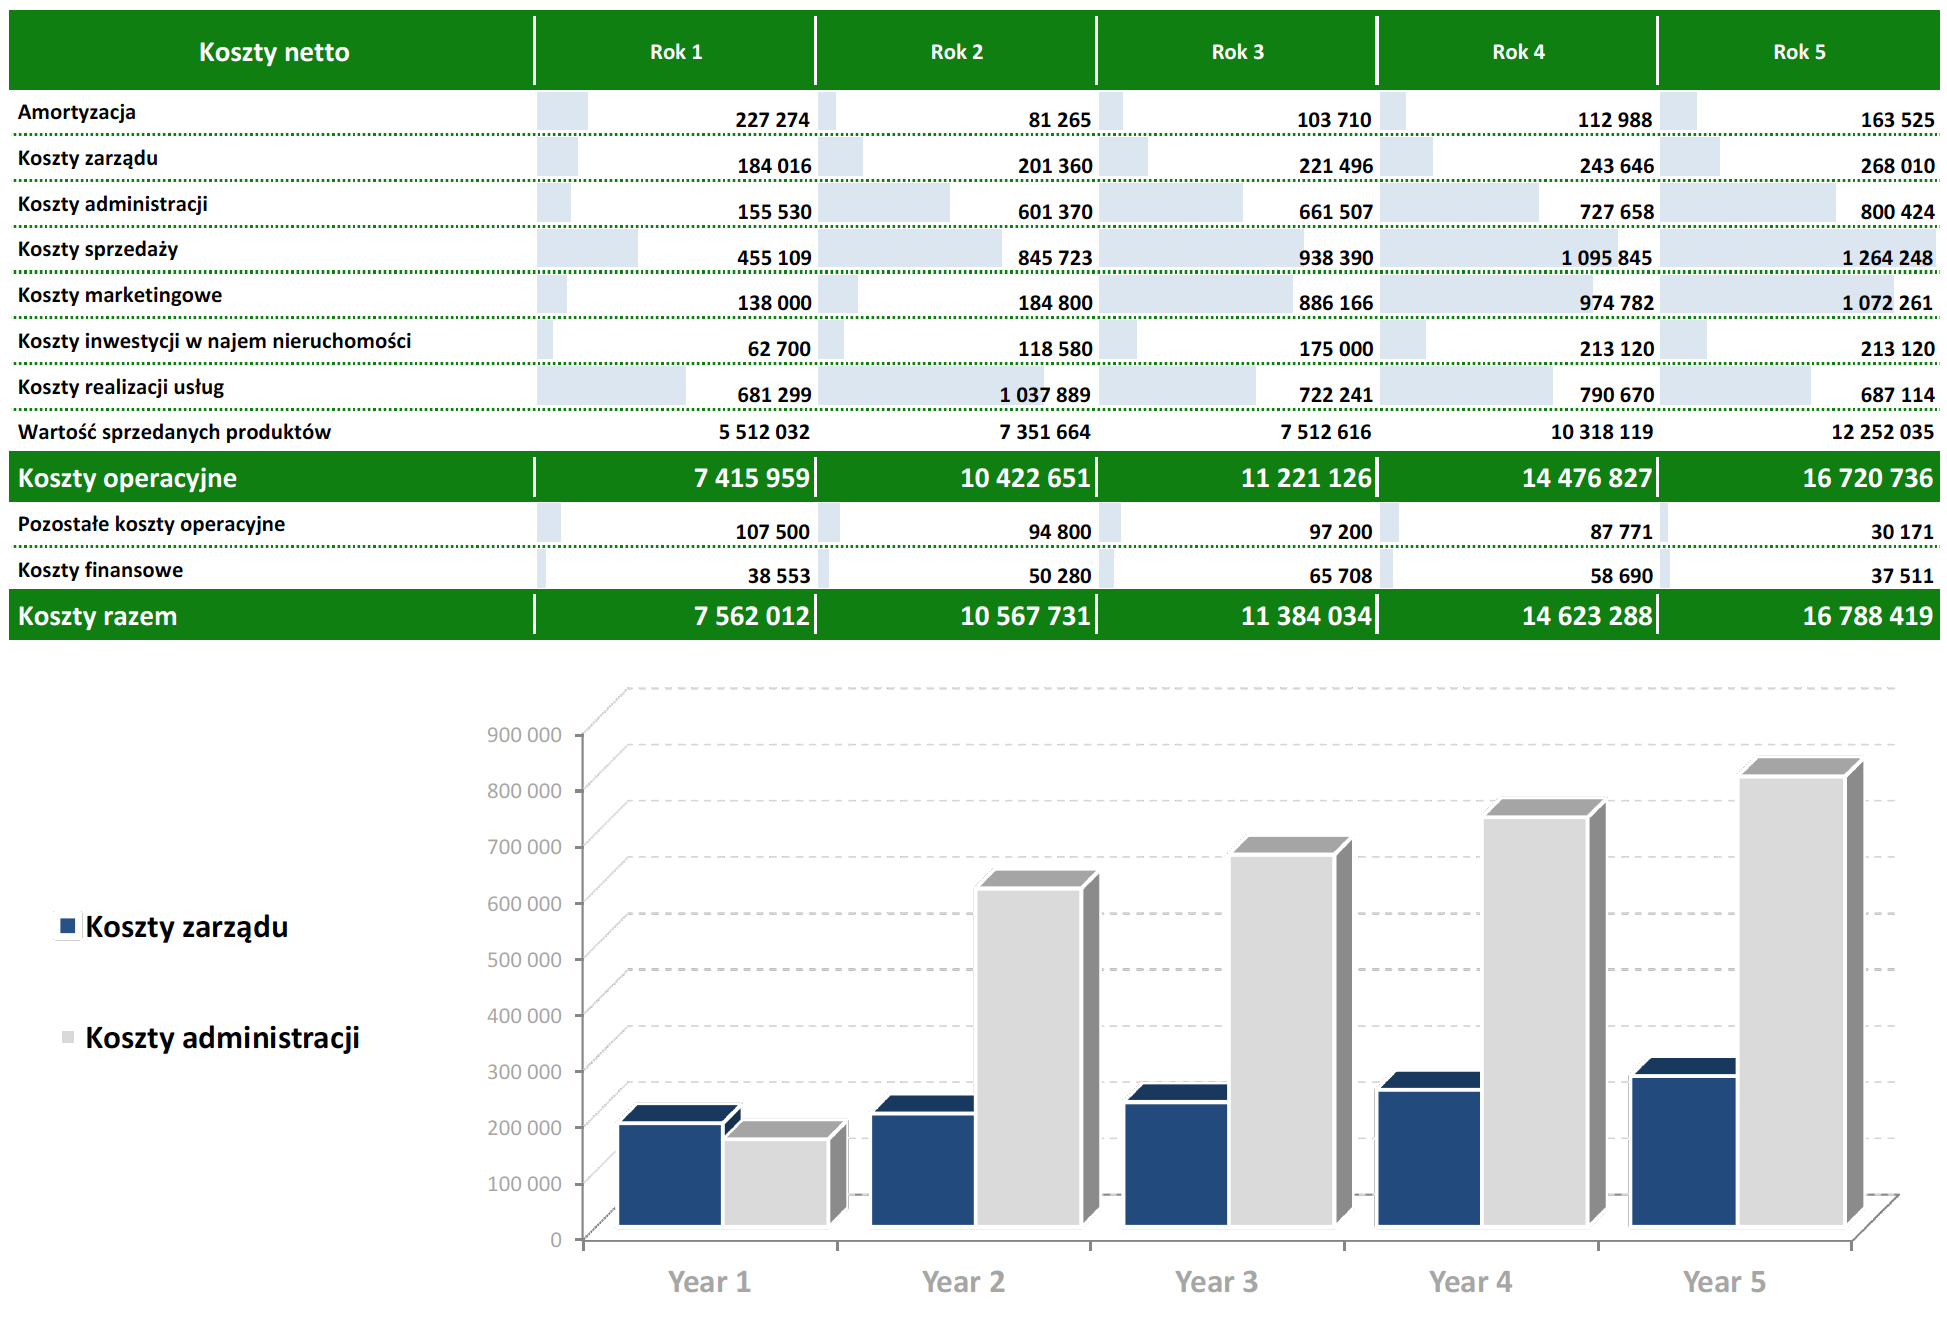
Task: Click the 'Amortyzacja' row label
Action: 77,112
